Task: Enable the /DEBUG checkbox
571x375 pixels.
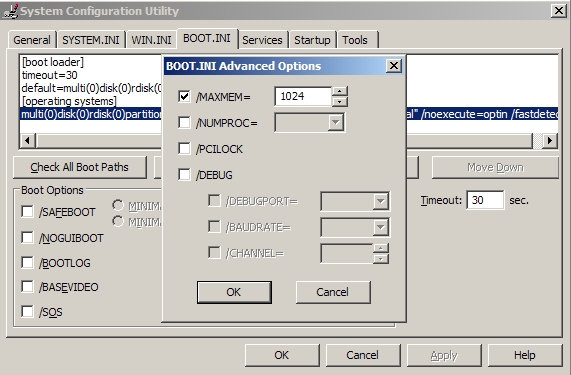Action: coord(184,174)
